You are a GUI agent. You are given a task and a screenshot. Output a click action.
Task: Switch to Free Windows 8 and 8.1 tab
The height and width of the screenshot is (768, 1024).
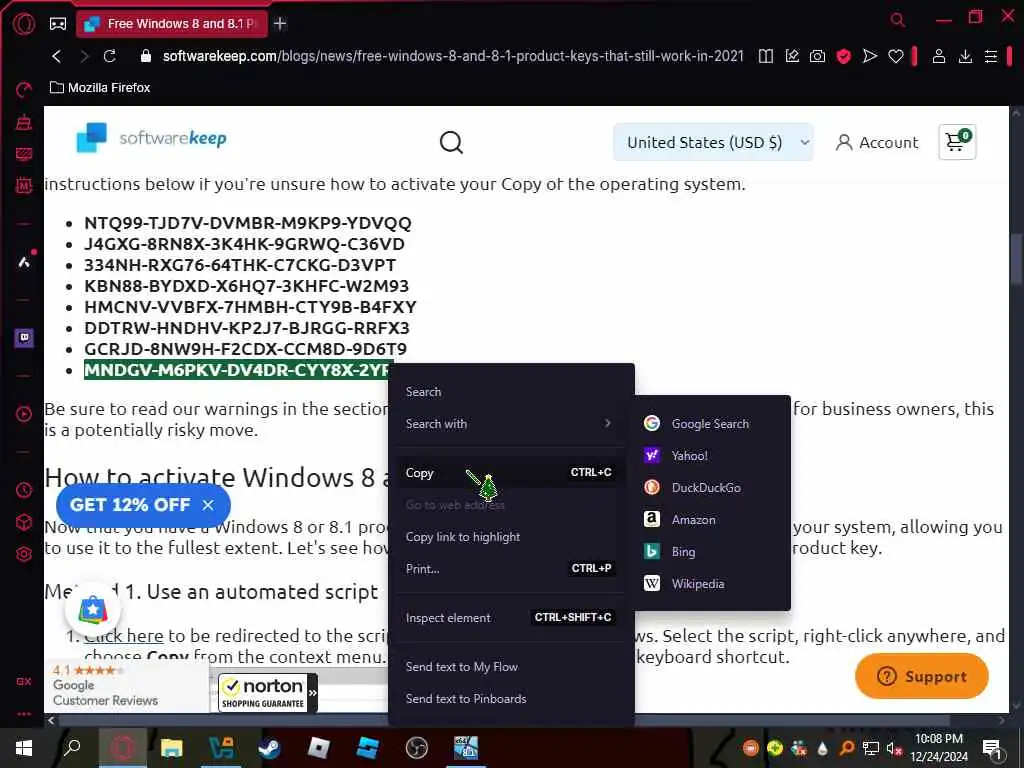click(171, 24)
